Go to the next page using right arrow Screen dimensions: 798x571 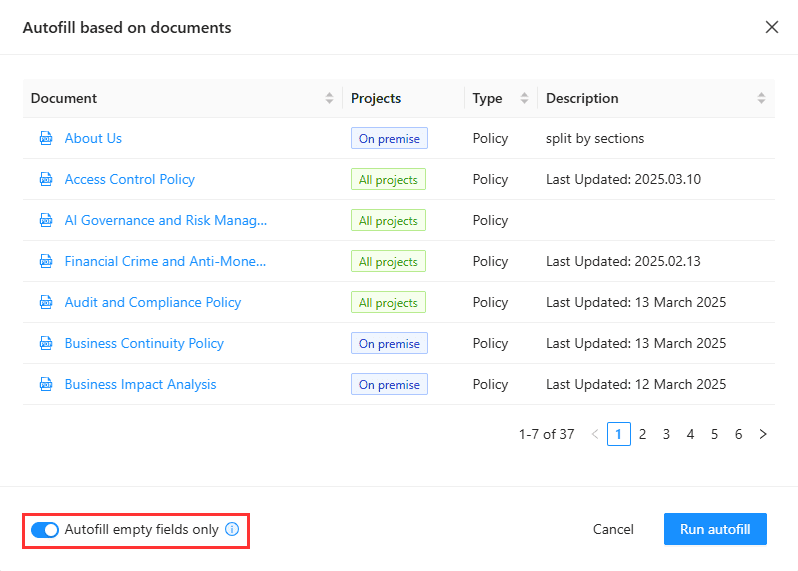click(763, 434)
